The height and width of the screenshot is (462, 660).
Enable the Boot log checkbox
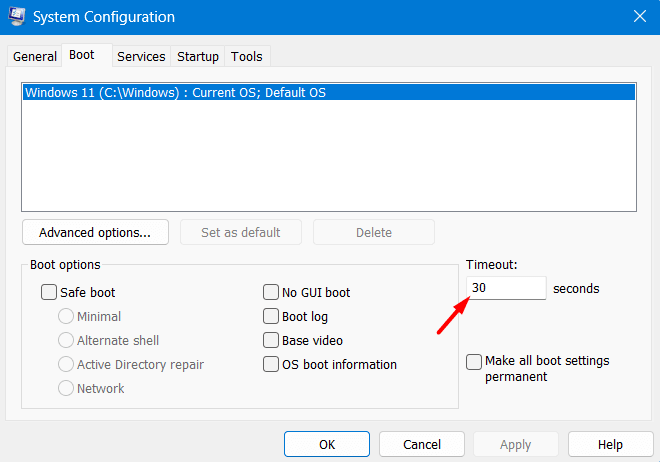271,316
